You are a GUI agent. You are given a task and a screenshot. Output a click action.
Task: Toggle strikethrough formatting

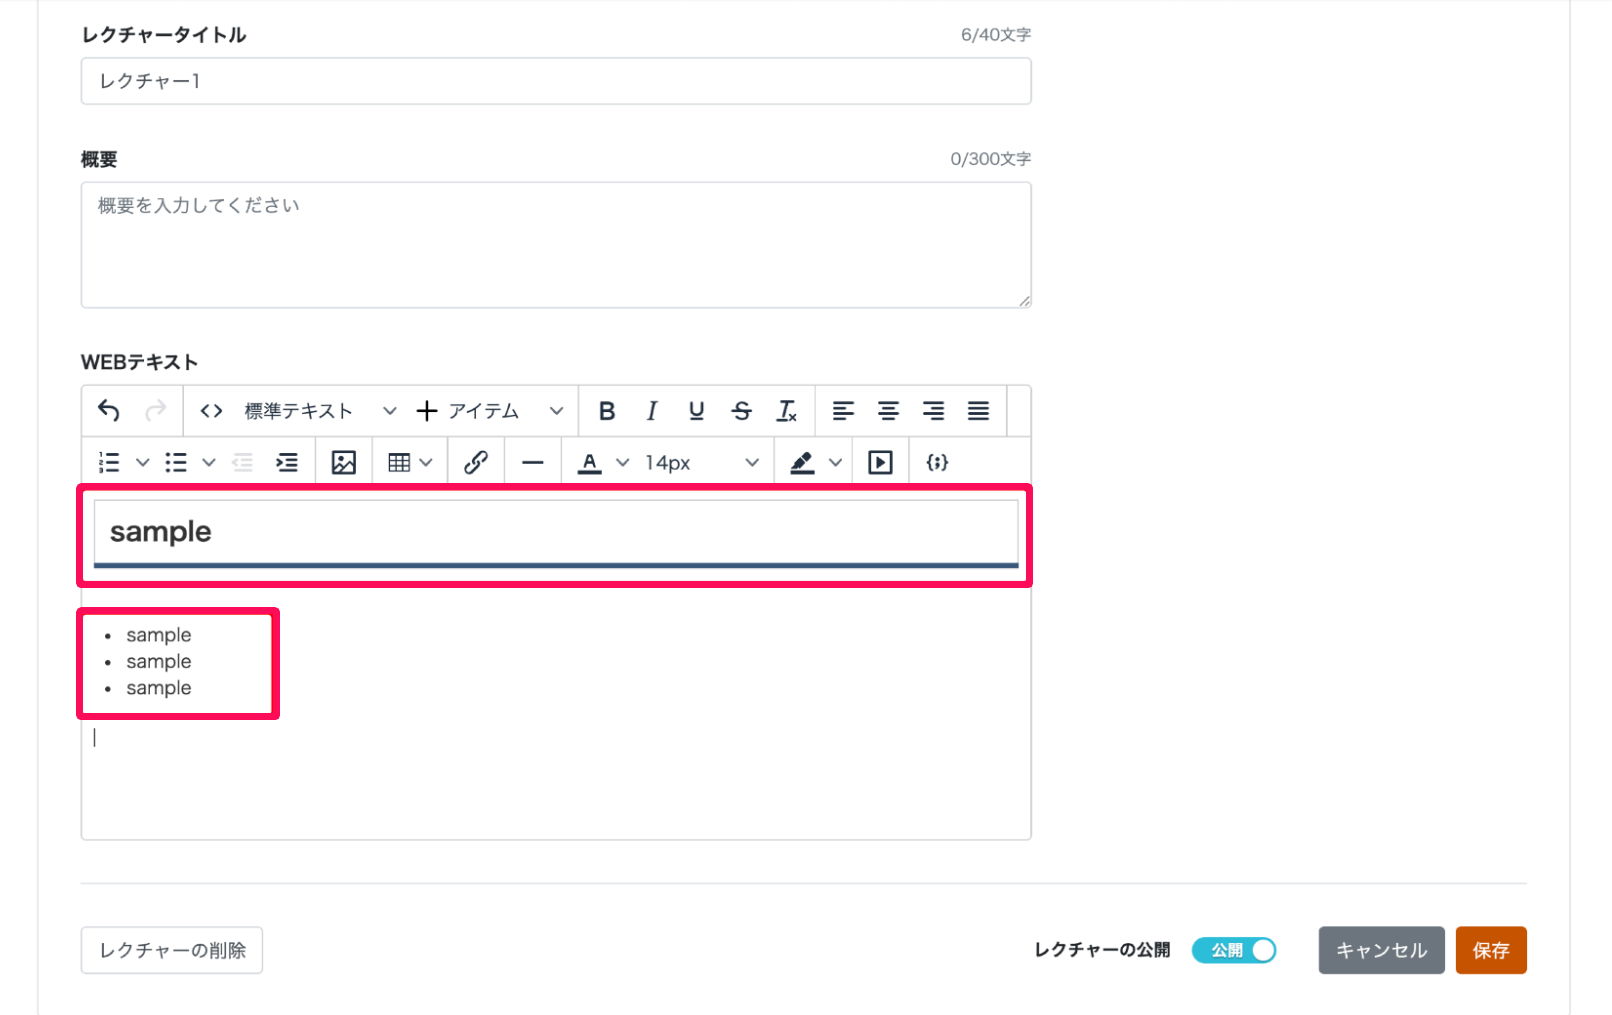742,411
